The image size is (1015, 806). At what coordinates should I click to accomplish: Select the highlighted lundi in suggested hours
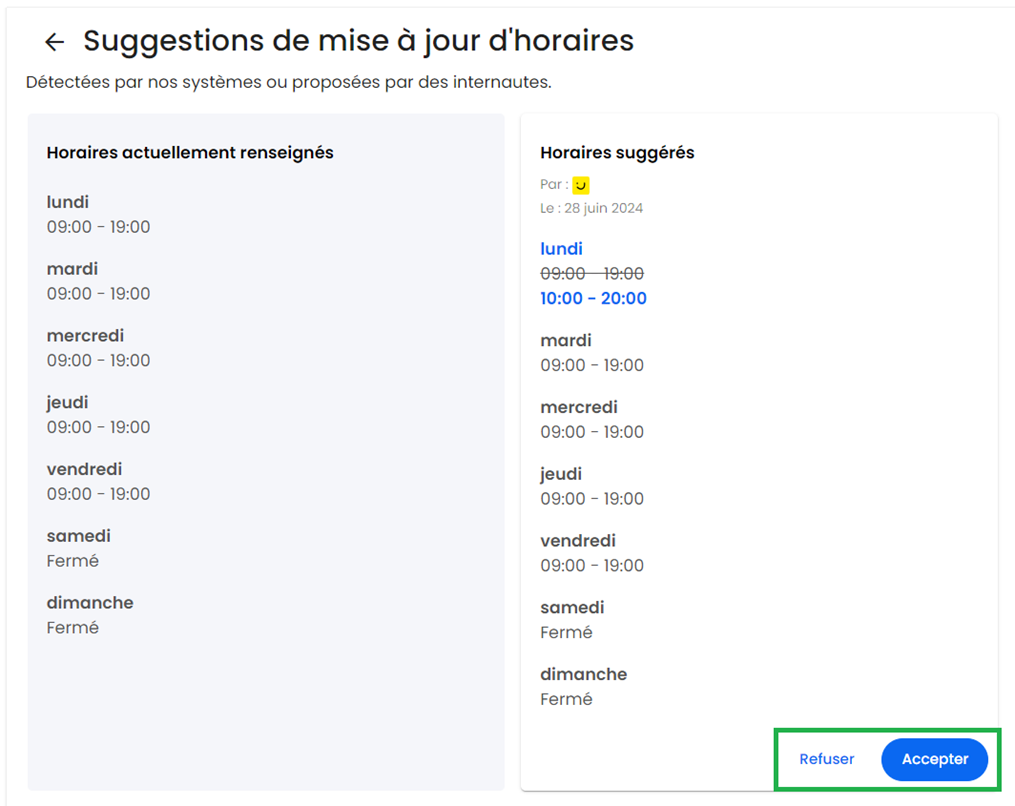(x=561, y=249)
